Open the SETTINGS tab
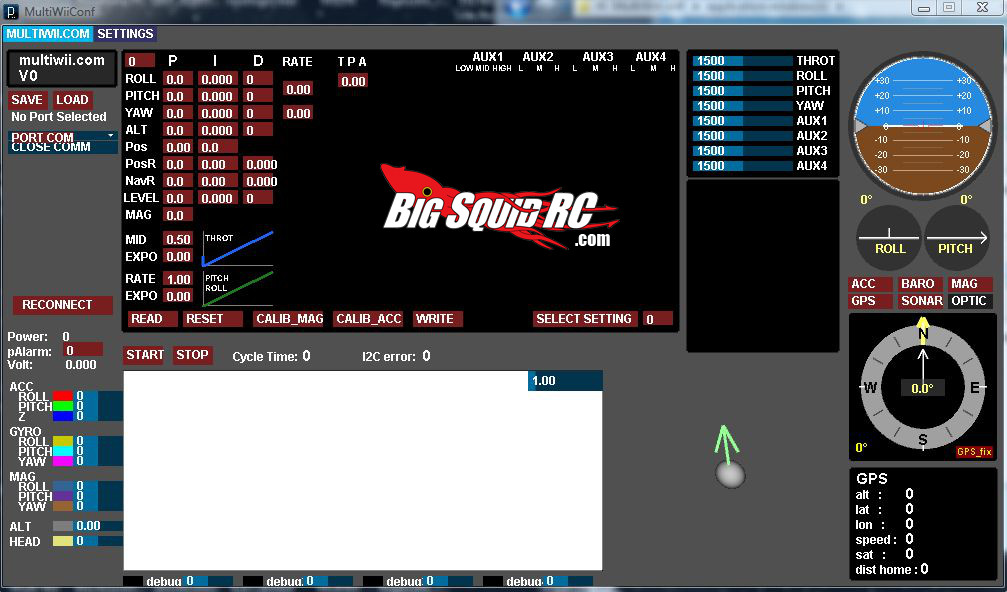This screenshot has width=1007, height=592. [125, 33]
